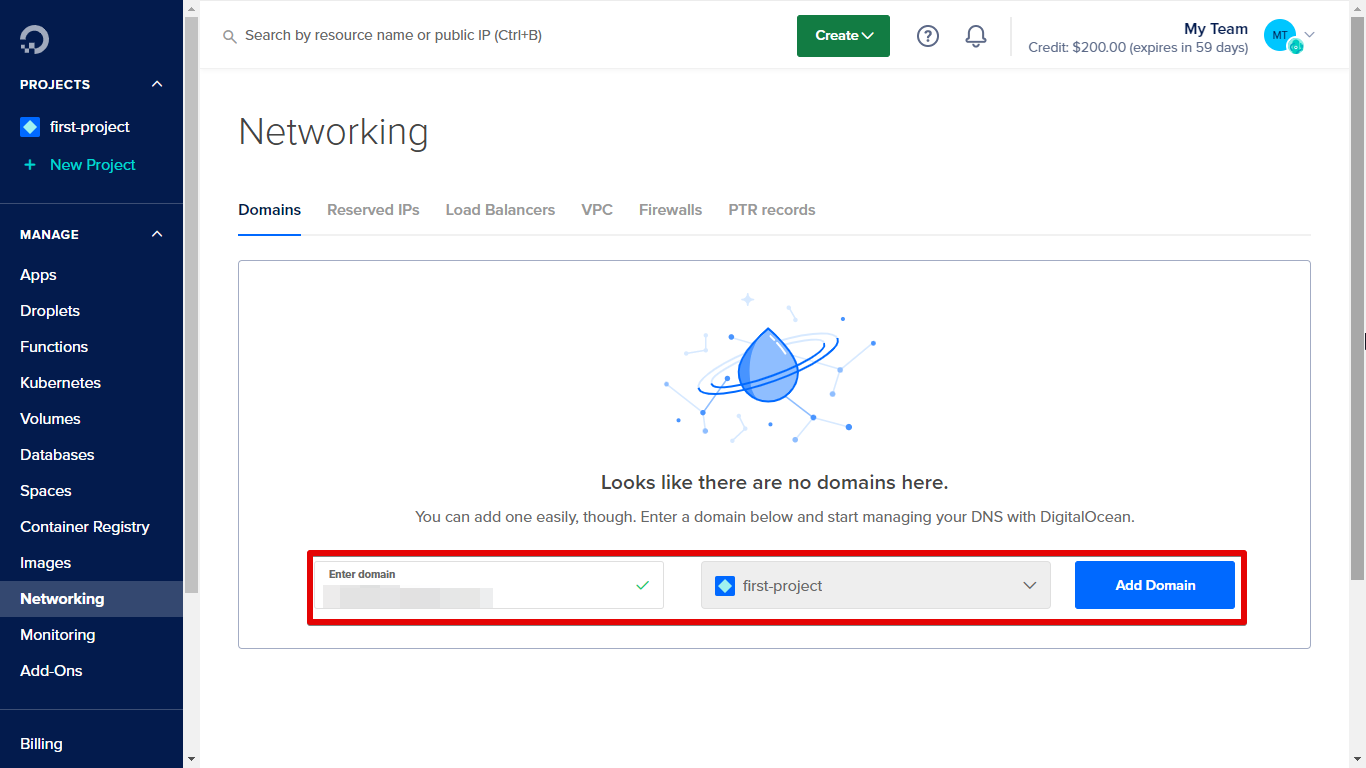Switch to the Firewalls tab
This screenshot has width=1366, height=768.
670,210
